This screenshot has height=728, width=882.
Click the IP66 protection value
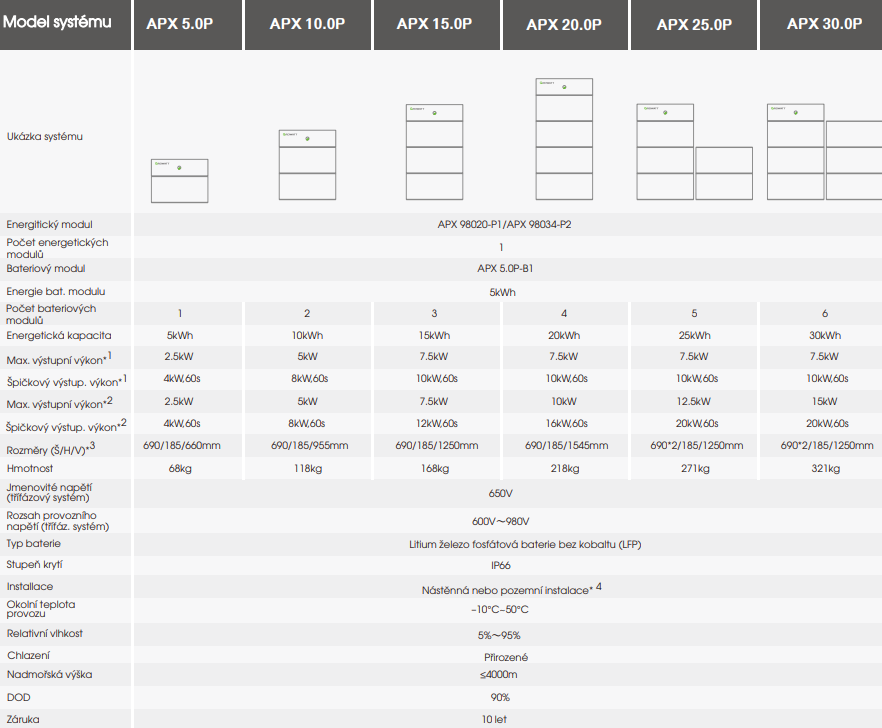[501, 565]
